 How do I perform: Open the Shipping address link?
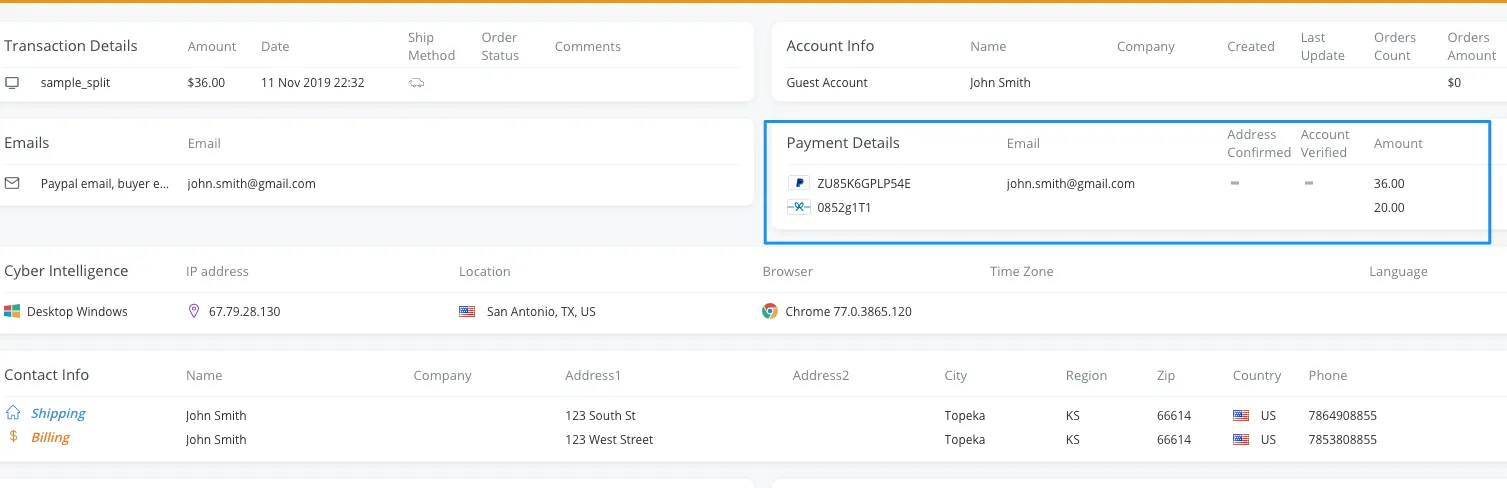pyautogui.click(x=58, y=413)
